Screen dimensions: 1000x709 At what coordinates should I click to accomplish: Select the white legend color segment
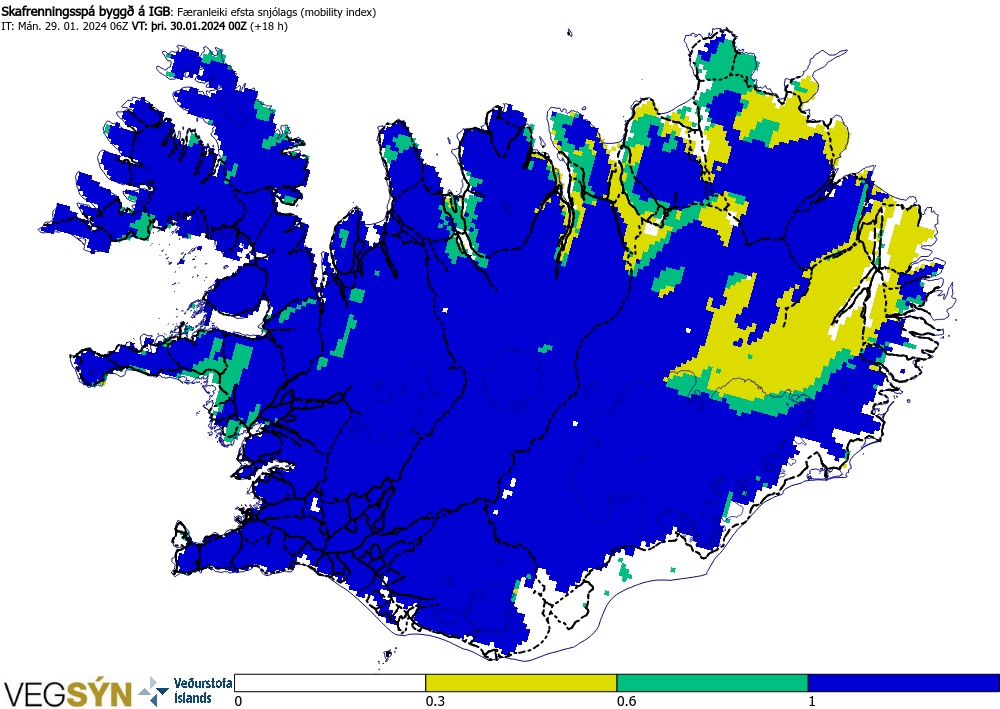(x=330, y=683)
